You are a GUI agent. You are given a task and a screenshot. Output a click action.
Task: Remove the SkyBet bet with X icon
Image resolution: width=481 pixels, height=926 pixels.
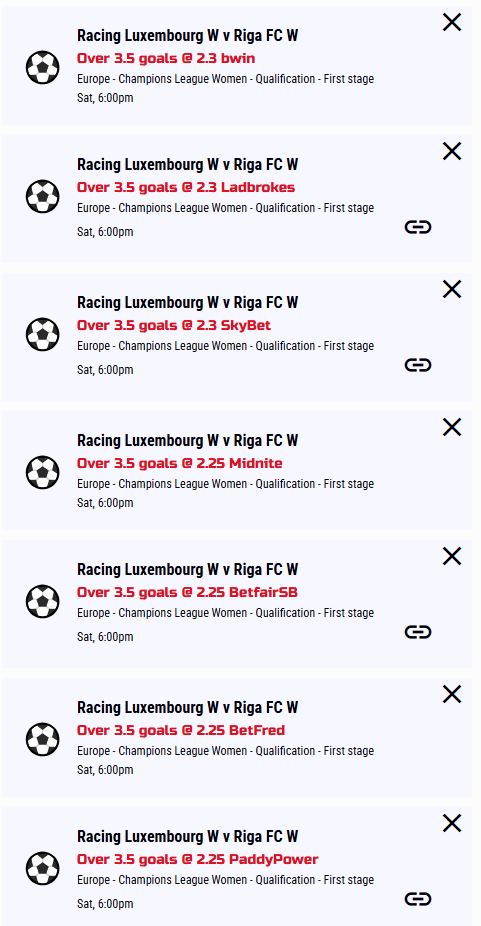tap(451, 289)
